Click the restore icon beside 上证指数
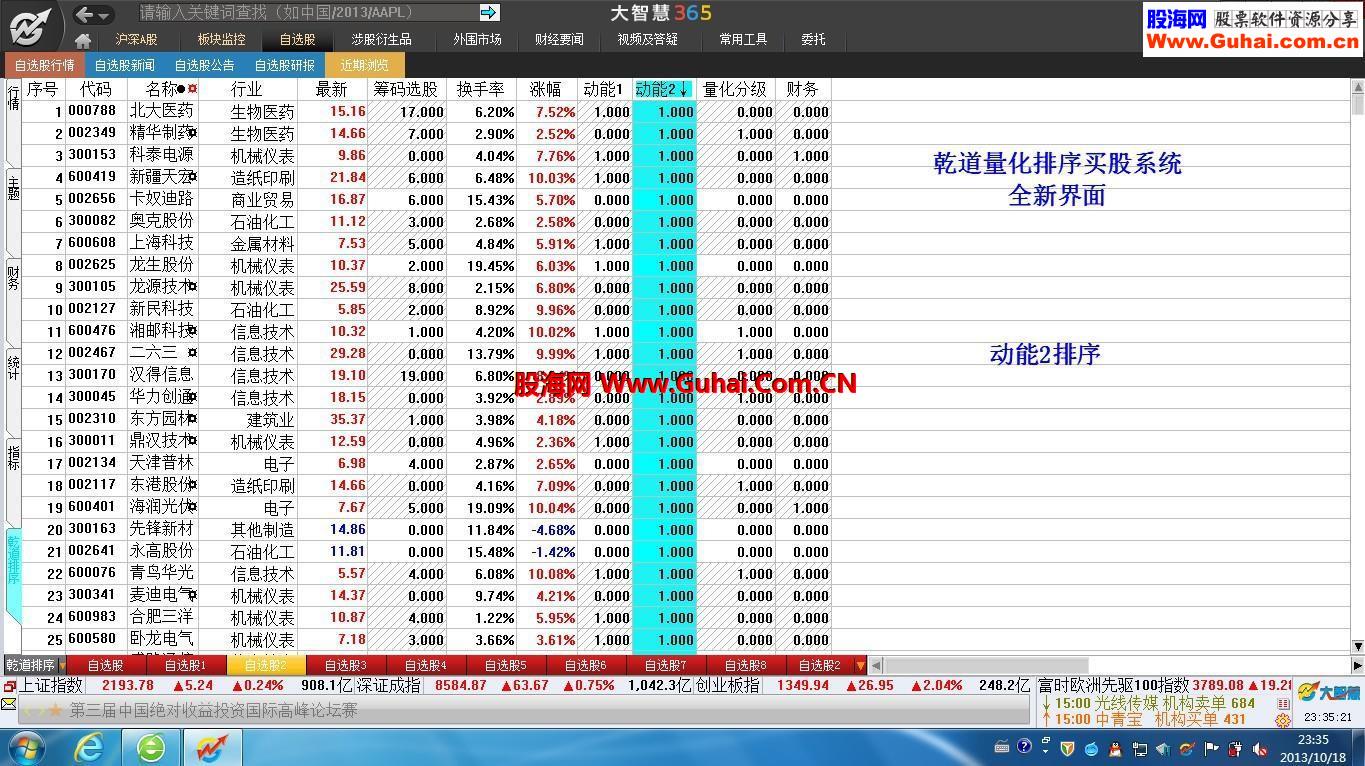The height and width of the screenshot is (766, 1365). pos(9,686)
